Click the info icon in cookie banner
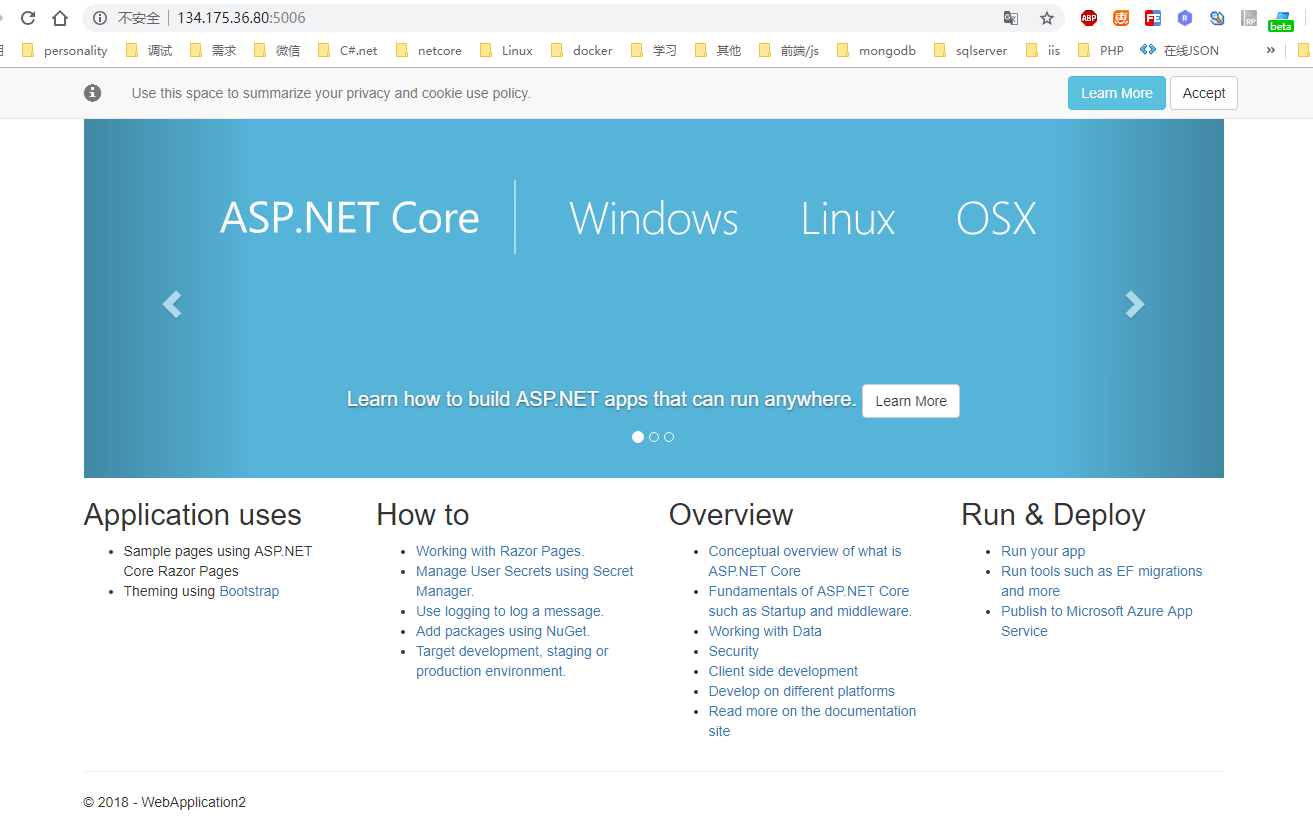This screenshot has height=823, width=1313. (x=93, y=93)
